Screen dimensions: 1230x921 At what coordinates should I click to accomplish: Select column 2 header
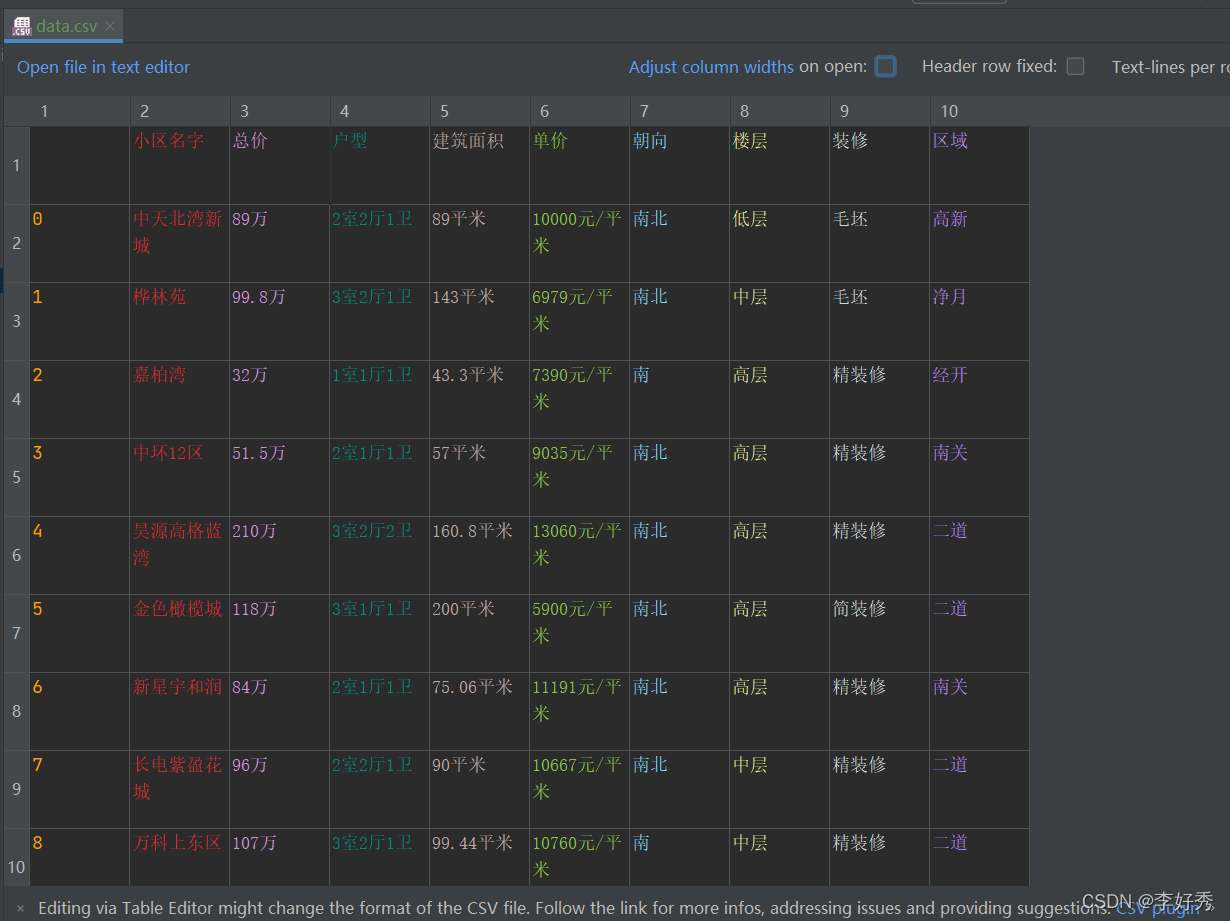pos(180,111)
